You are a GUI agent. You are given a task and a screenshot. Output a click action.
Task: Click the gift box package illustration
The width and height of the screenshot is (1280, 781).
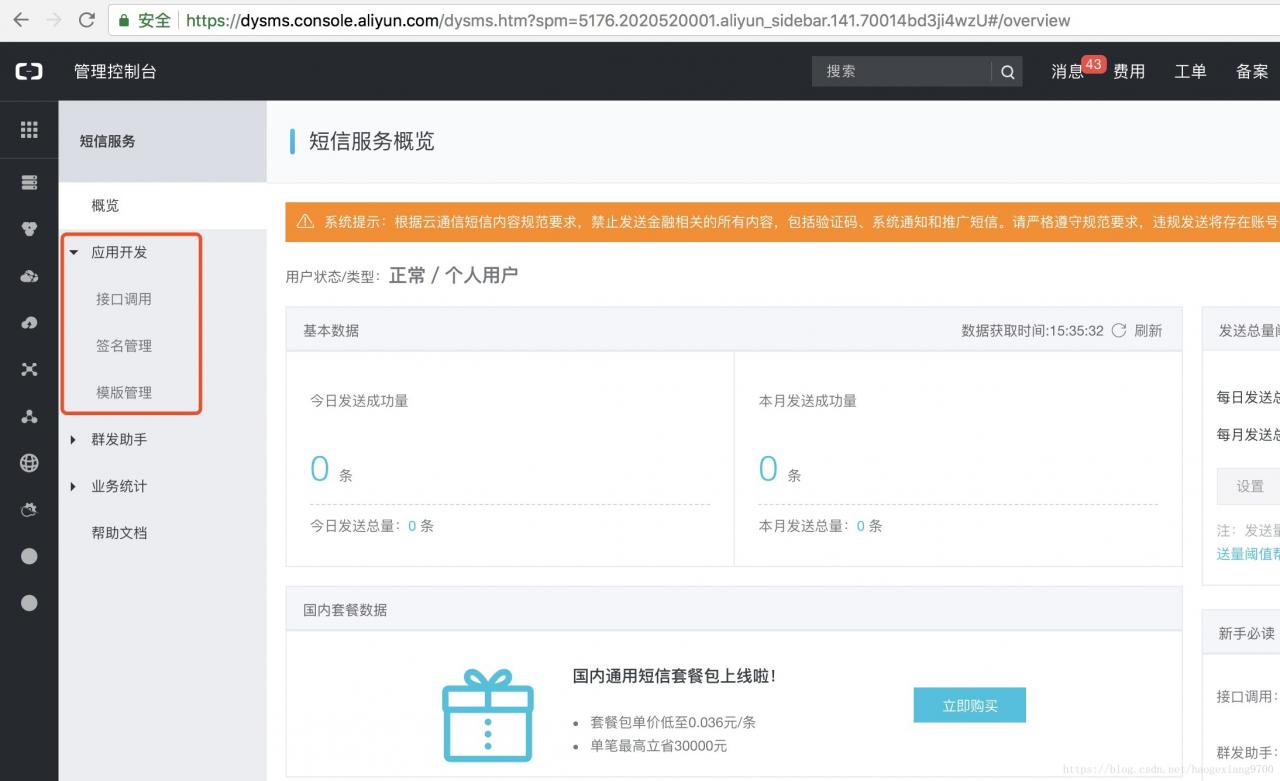488,716
